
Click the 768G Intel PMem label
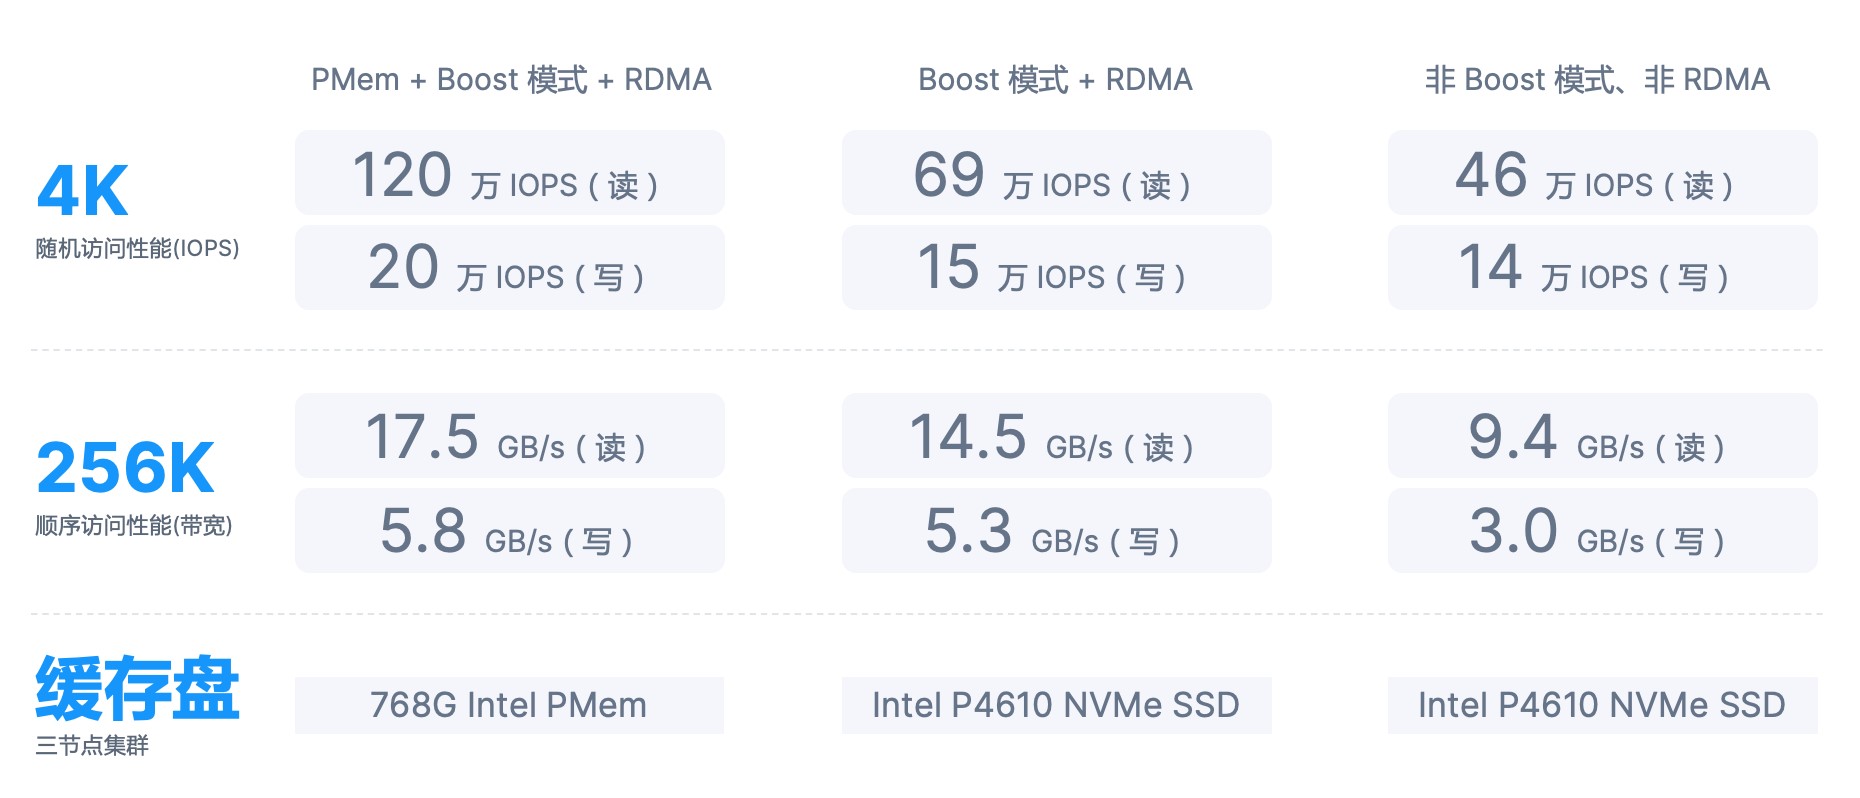pos(509,705)
